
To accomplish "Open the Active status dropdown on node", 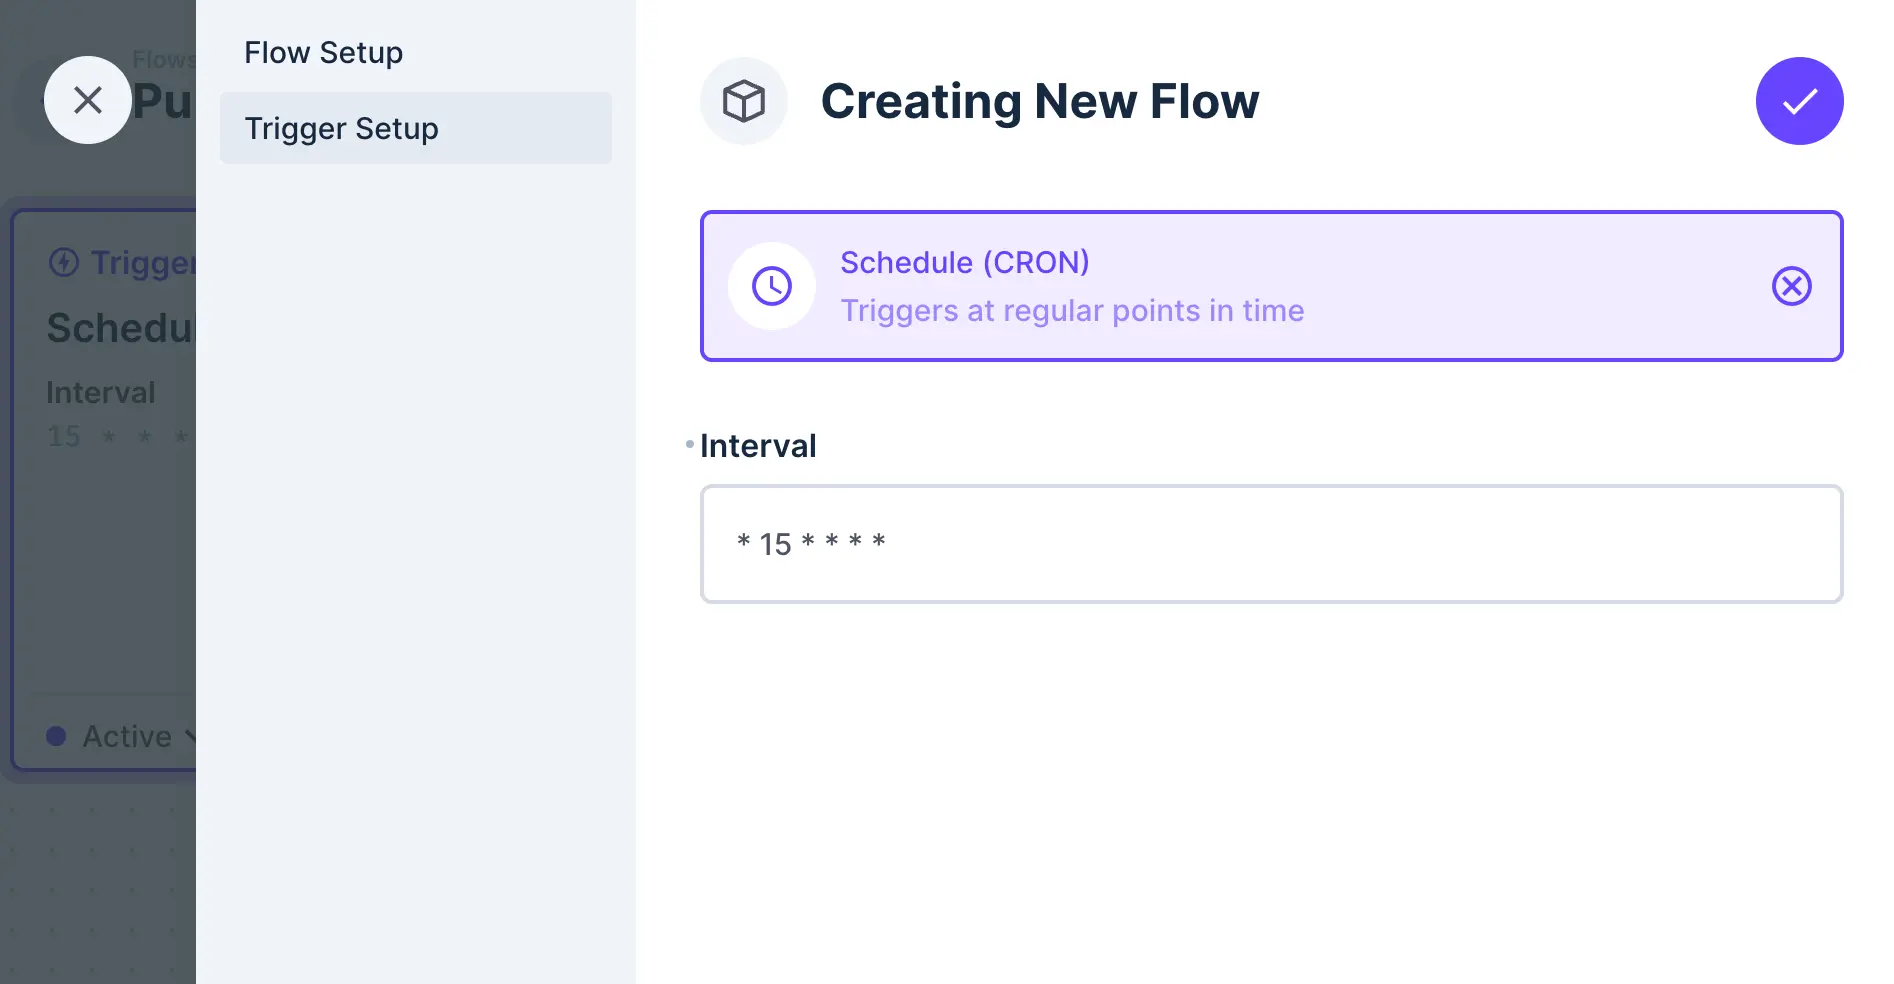I will (127, 736).
